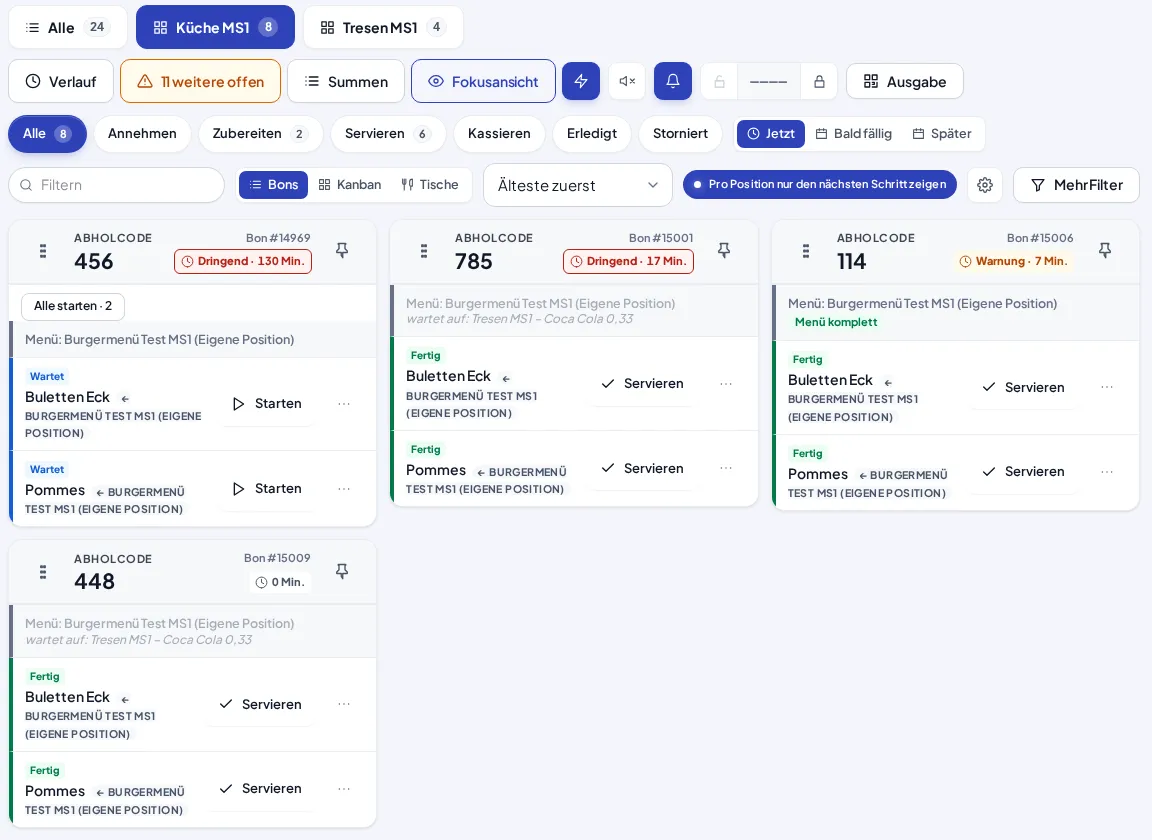1152x840 pixels.
Task: Click the Filtern search field
Action: (116, 185)
